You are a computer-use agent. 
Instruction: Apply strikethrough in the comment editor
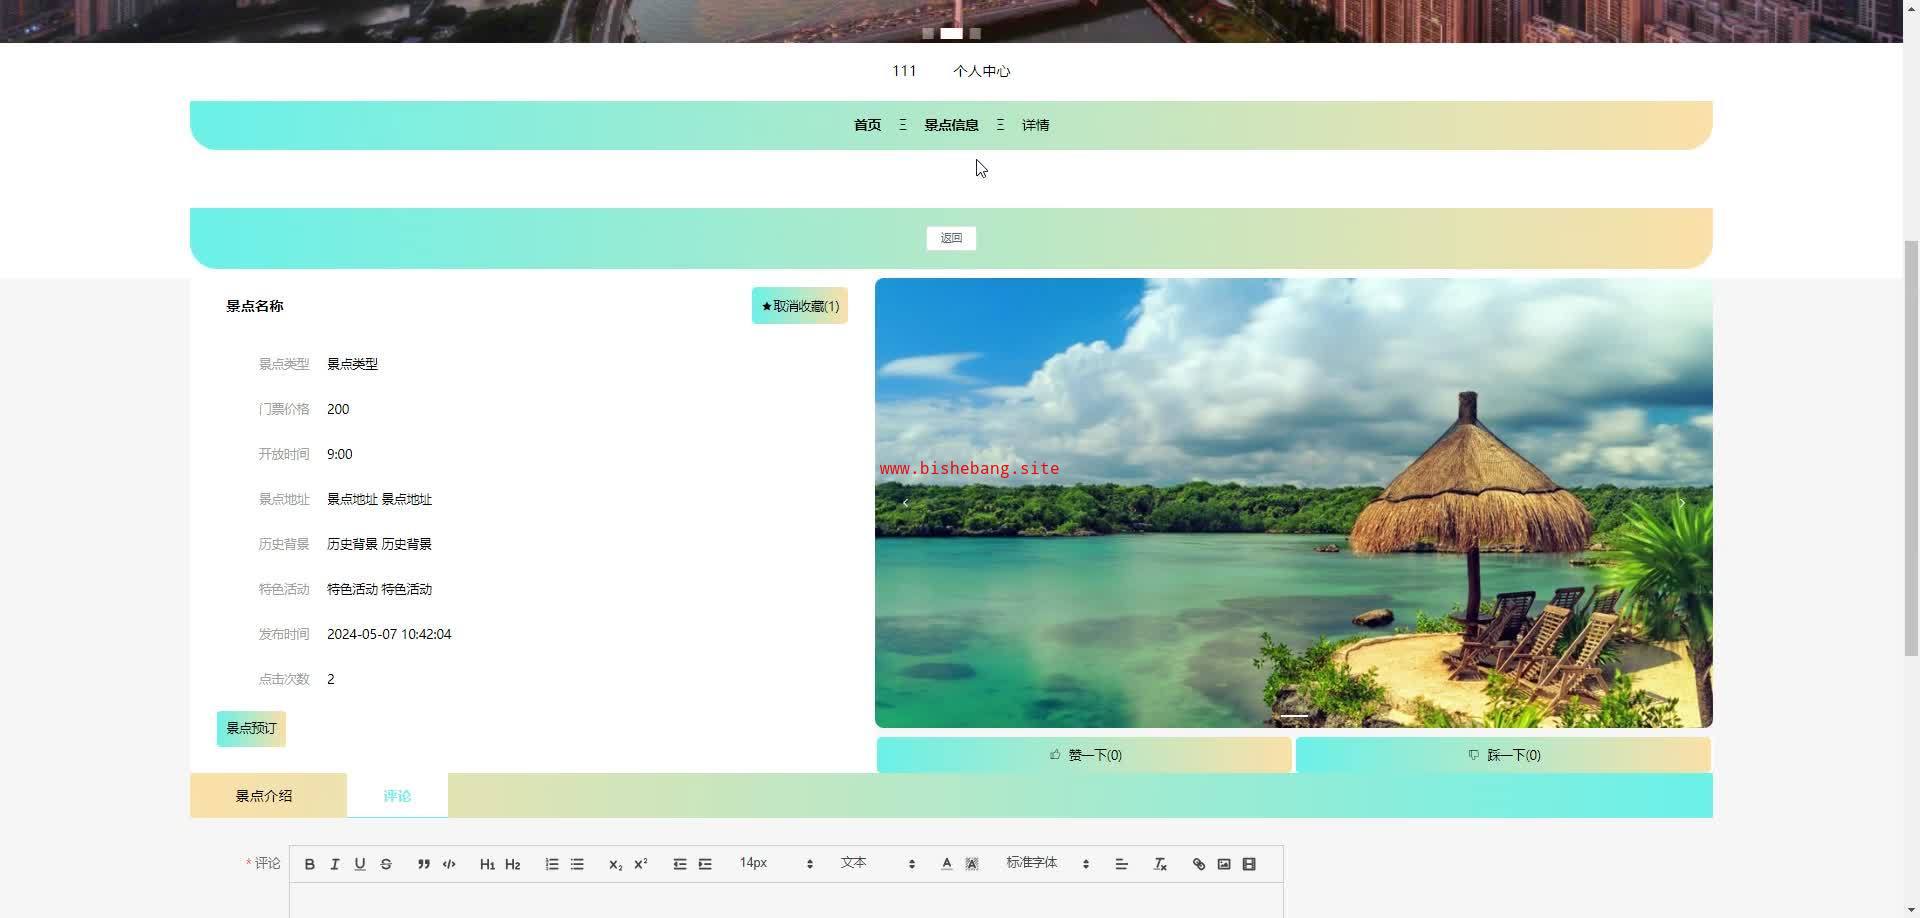pos(386,864)
